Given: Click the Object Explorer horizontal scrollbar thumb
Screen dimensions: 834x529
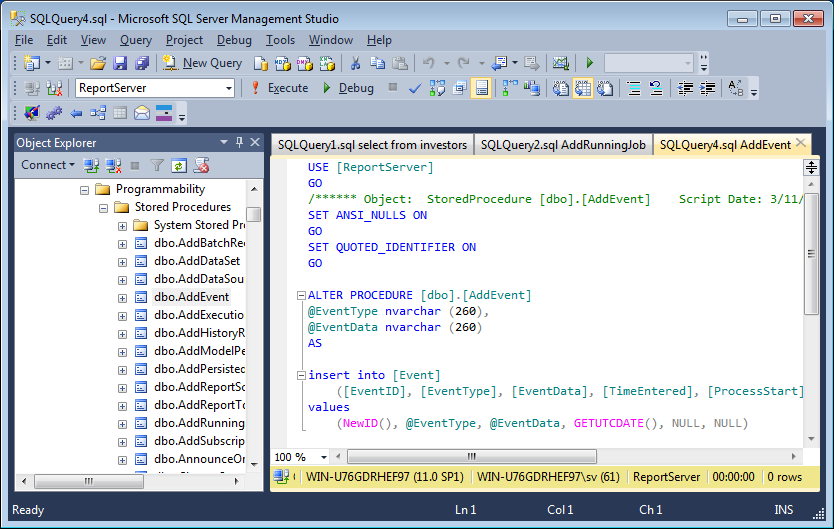Looking at the screenshot, I should point(89,481).
